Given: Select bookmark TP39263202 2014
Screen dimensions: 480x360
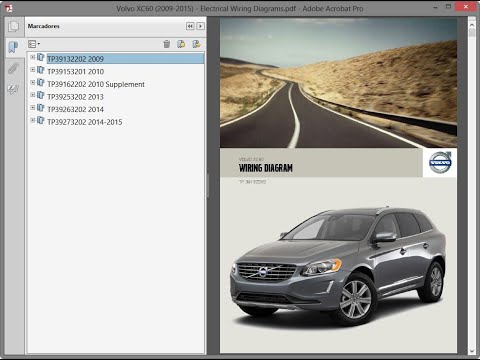Looking at the screenshot, I should pyautogui.click(x=76, y=109).
